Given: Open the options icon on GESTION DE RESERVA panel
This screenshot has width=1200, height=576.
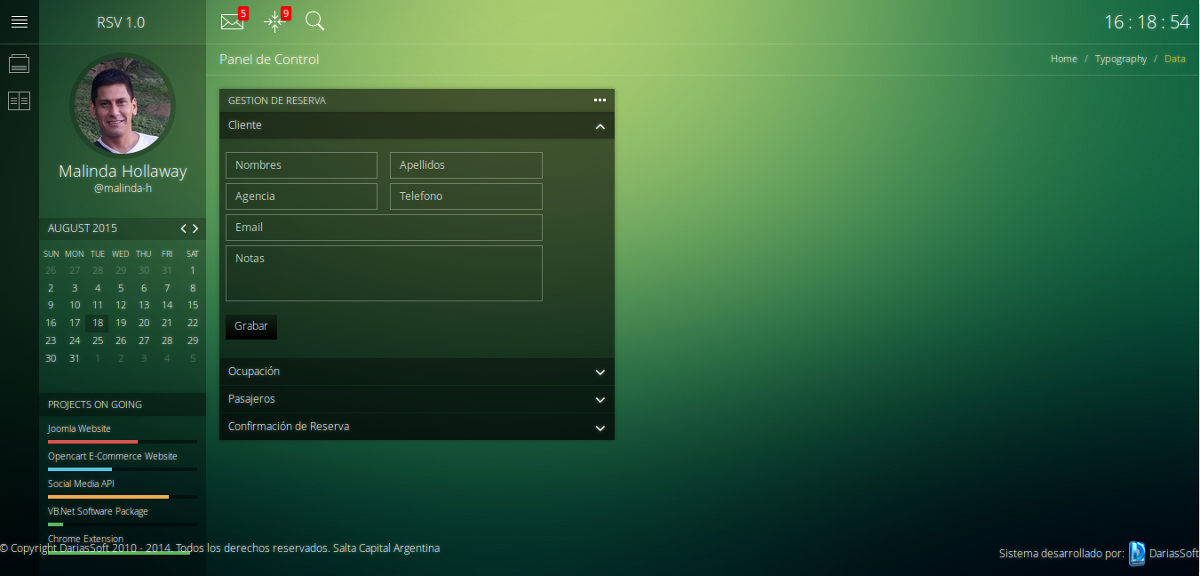Looking at the screenshot, I should coord(600,100).
